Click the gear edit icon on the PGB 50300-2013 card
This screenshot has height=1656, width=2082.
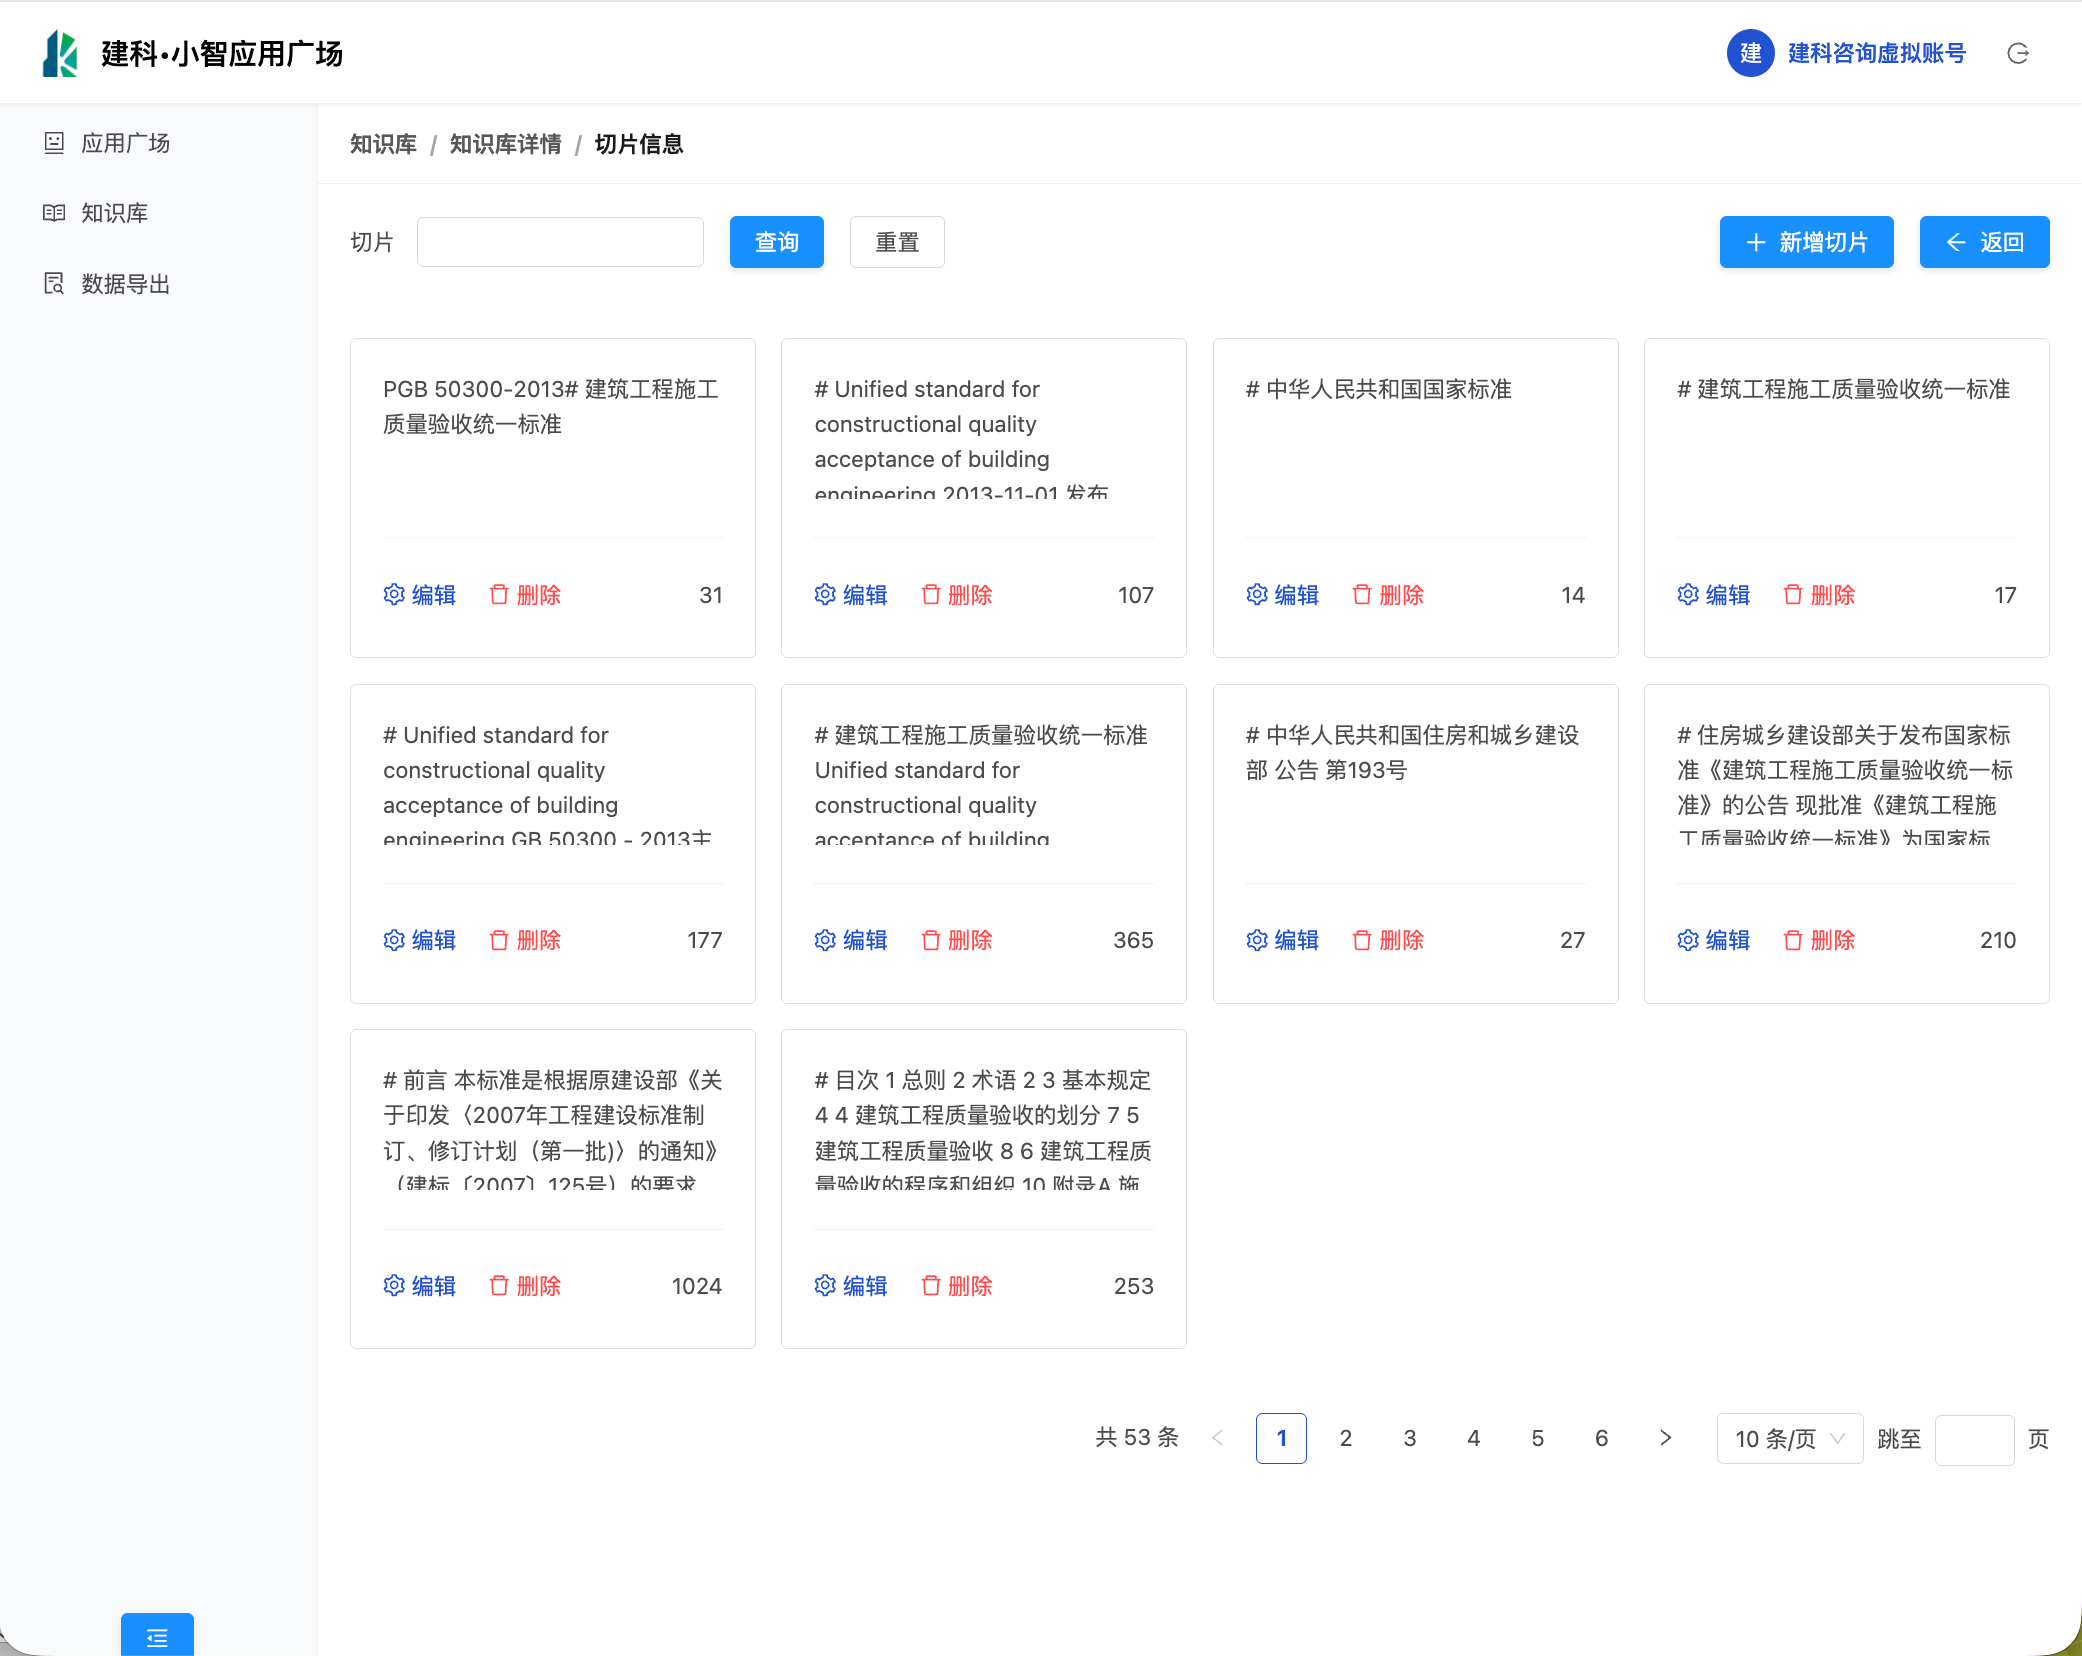click(394, 595)
